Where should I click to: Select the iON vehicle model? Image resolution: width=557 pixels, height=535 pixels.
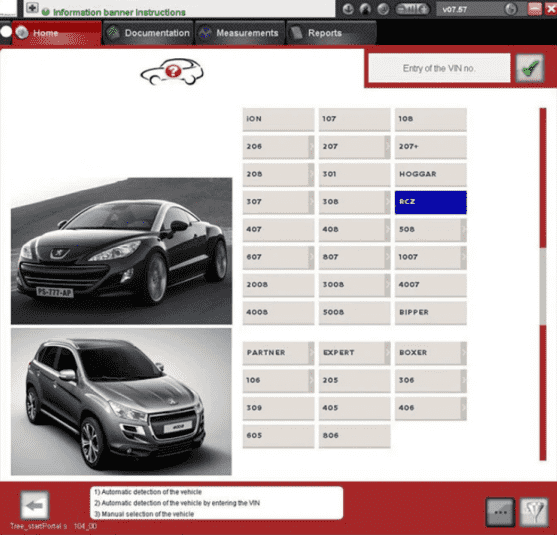(x=278, y=119)
